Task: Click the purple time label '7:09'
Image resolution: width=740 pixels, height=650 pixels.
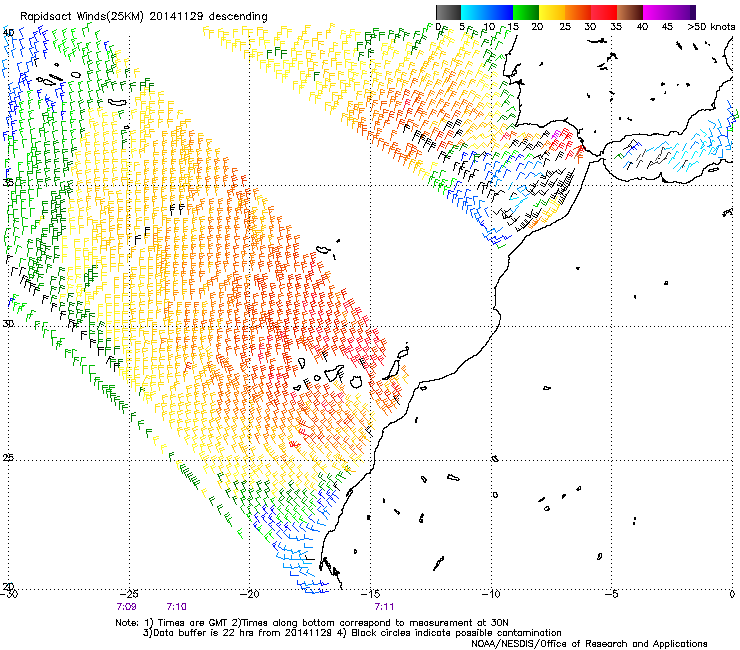Action: click(126, 607)
